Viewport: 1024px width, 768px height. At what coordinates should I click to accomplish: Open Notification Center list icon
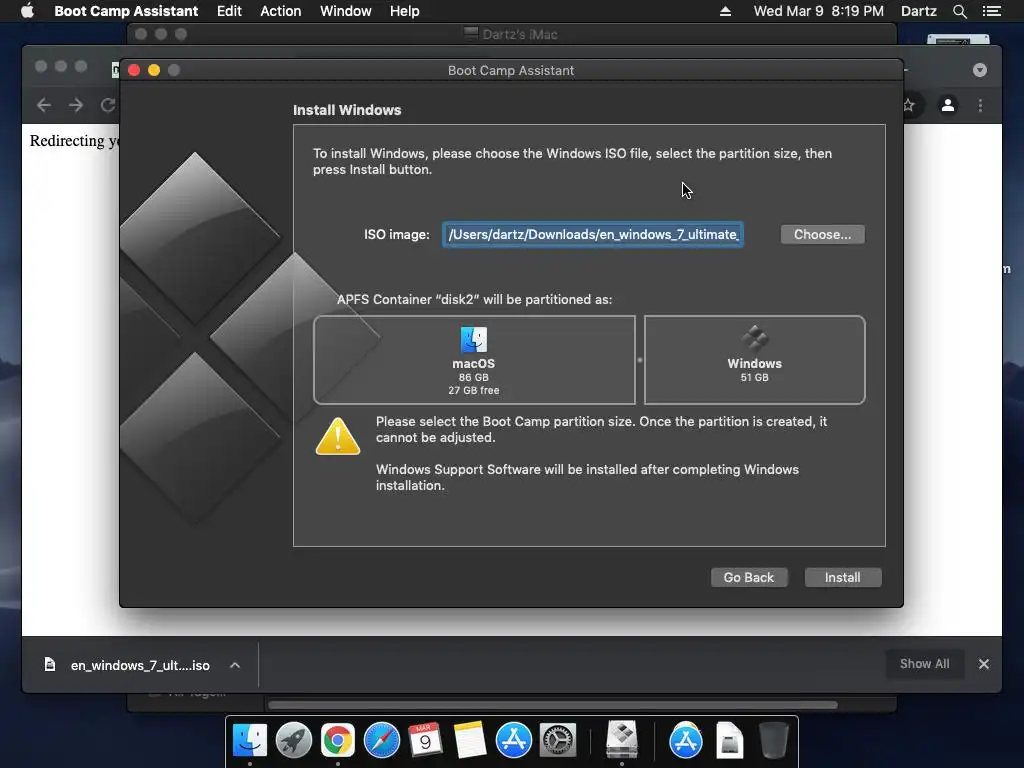pos(992,11)
